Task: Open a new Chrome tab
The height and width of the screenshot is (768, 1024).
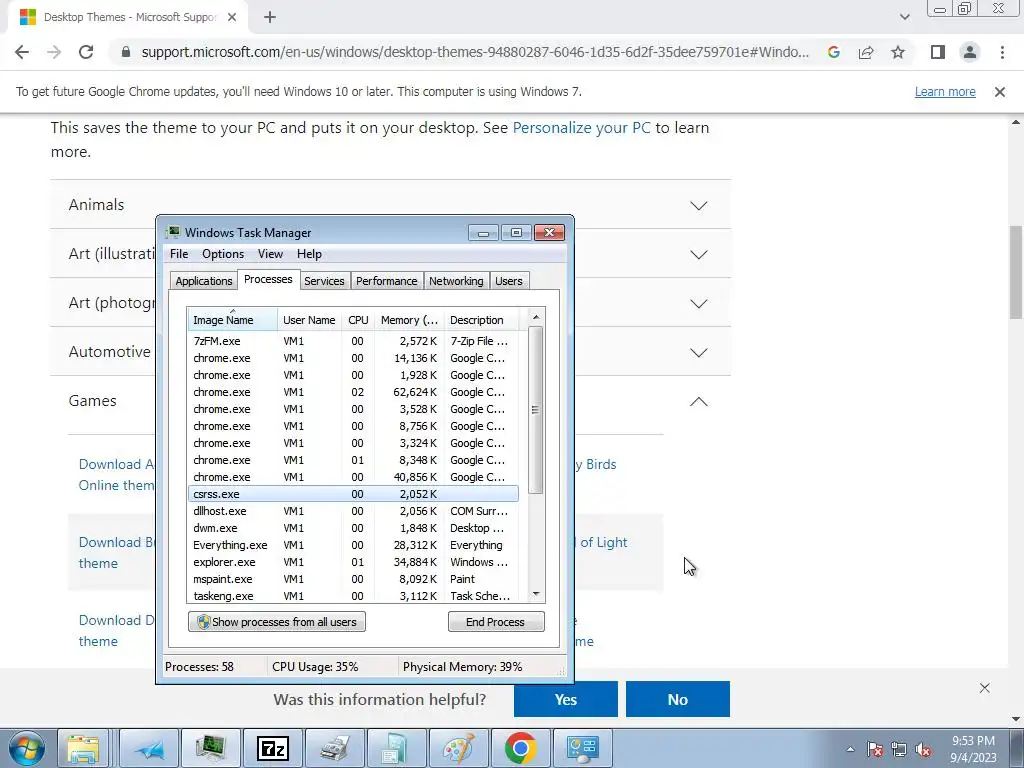Action: point(270,18)
